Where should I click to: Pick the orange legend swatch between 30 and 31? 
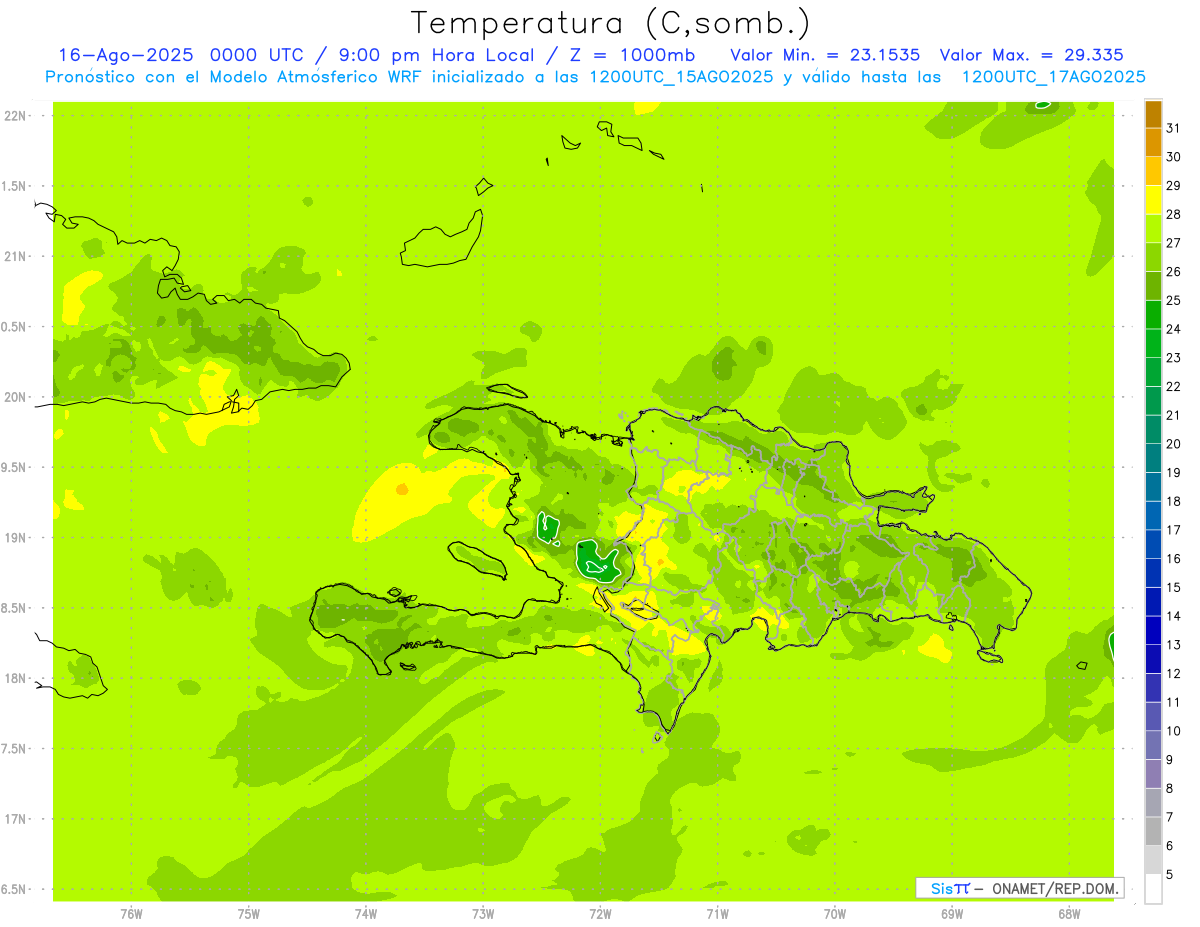1153,143
